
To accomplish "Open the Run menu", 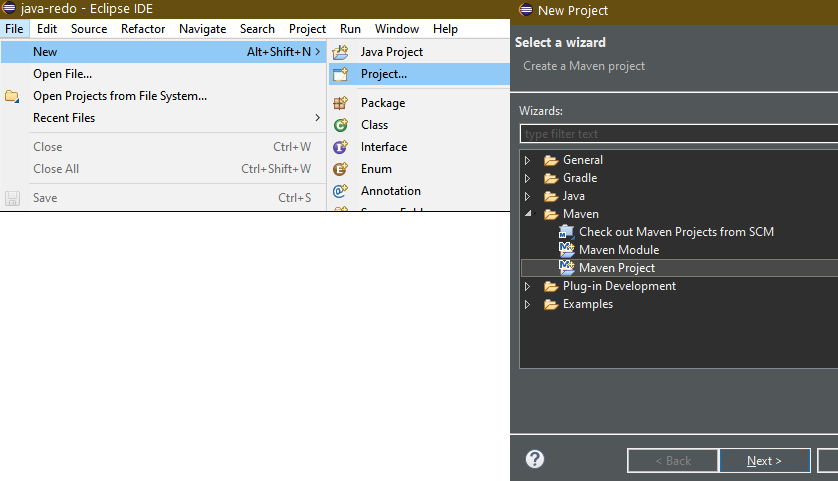I will click(x=350, y=29).
